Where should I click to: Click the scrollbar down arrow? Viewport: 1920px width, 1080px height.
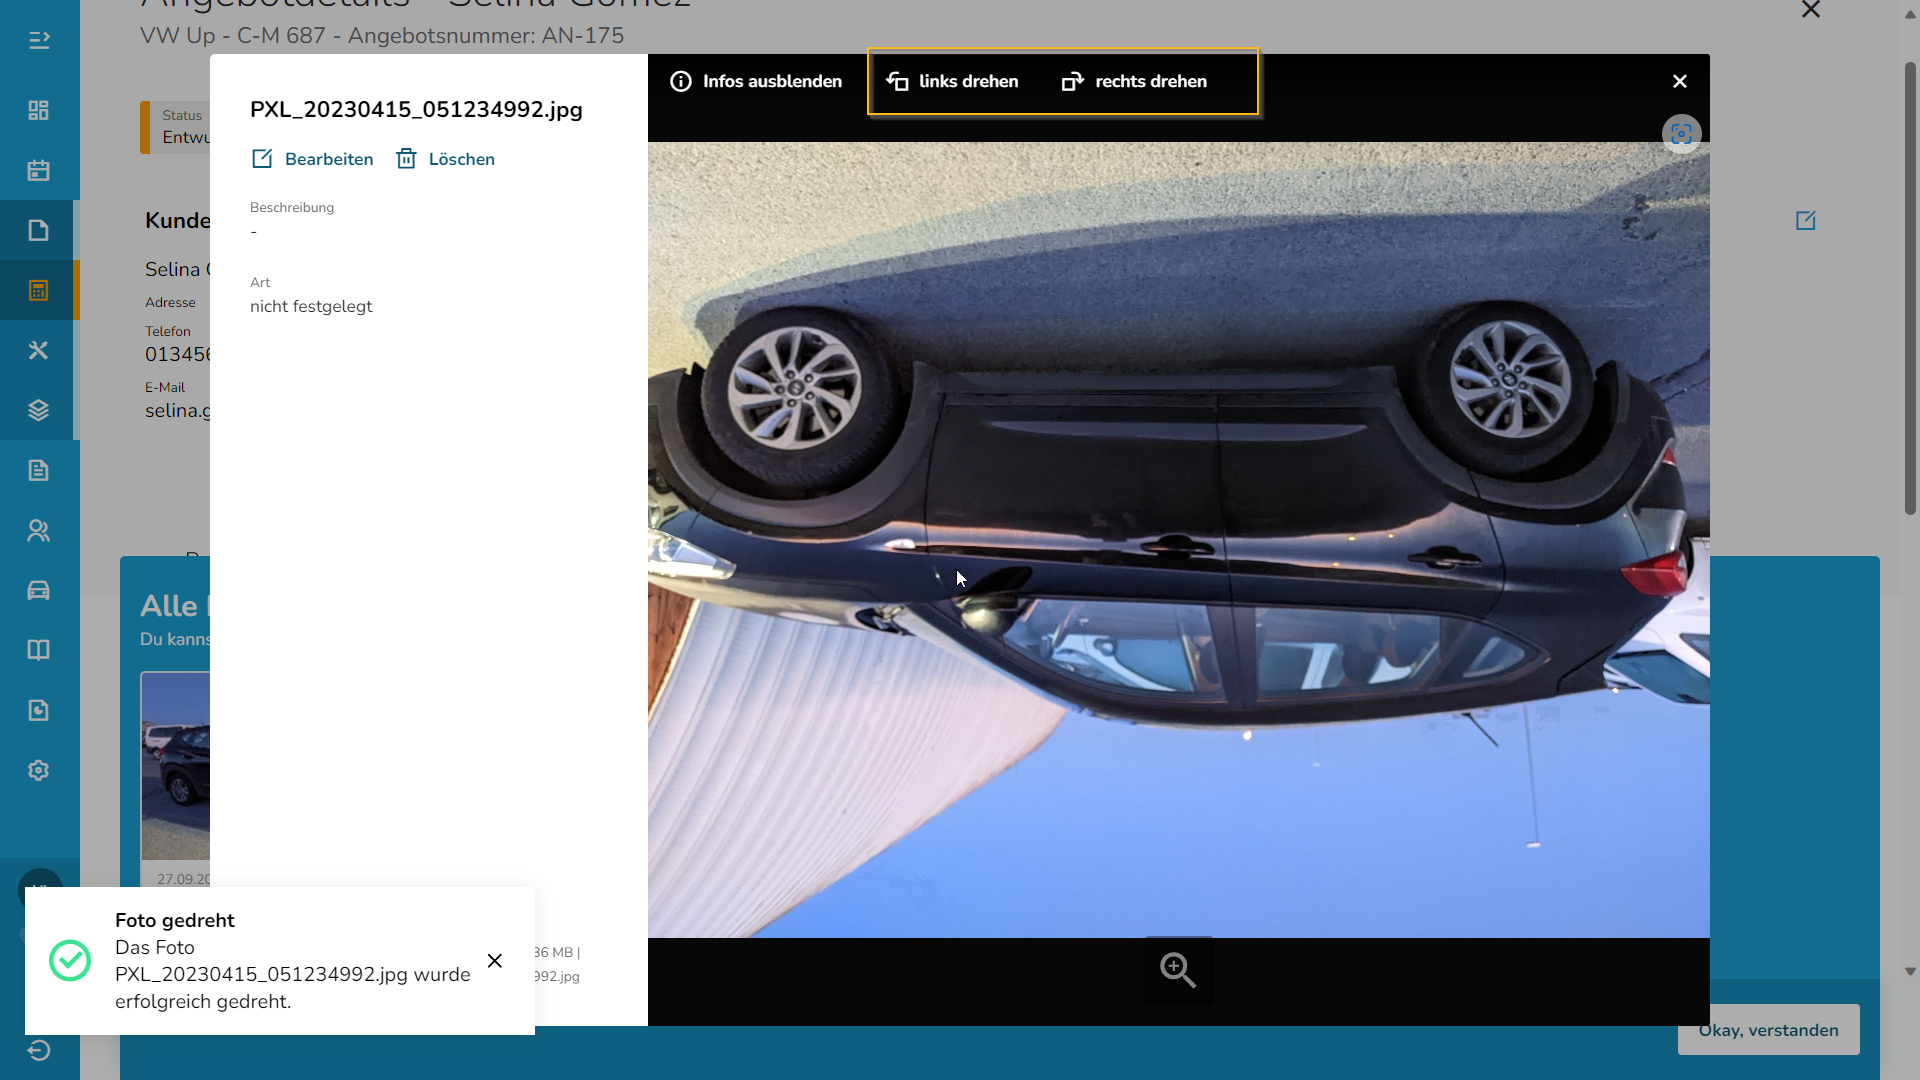pos(1910,971)
